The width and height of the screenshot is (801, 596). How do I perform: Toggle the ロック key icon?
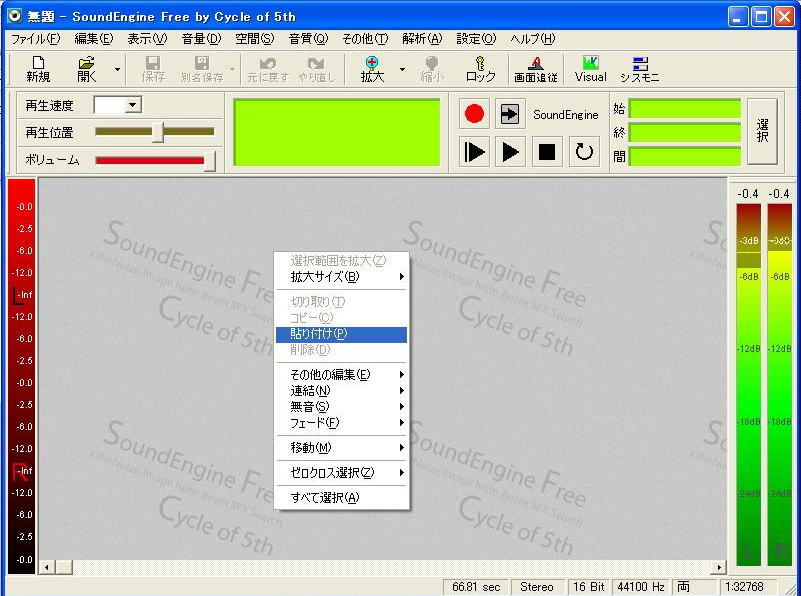(480, 69)
